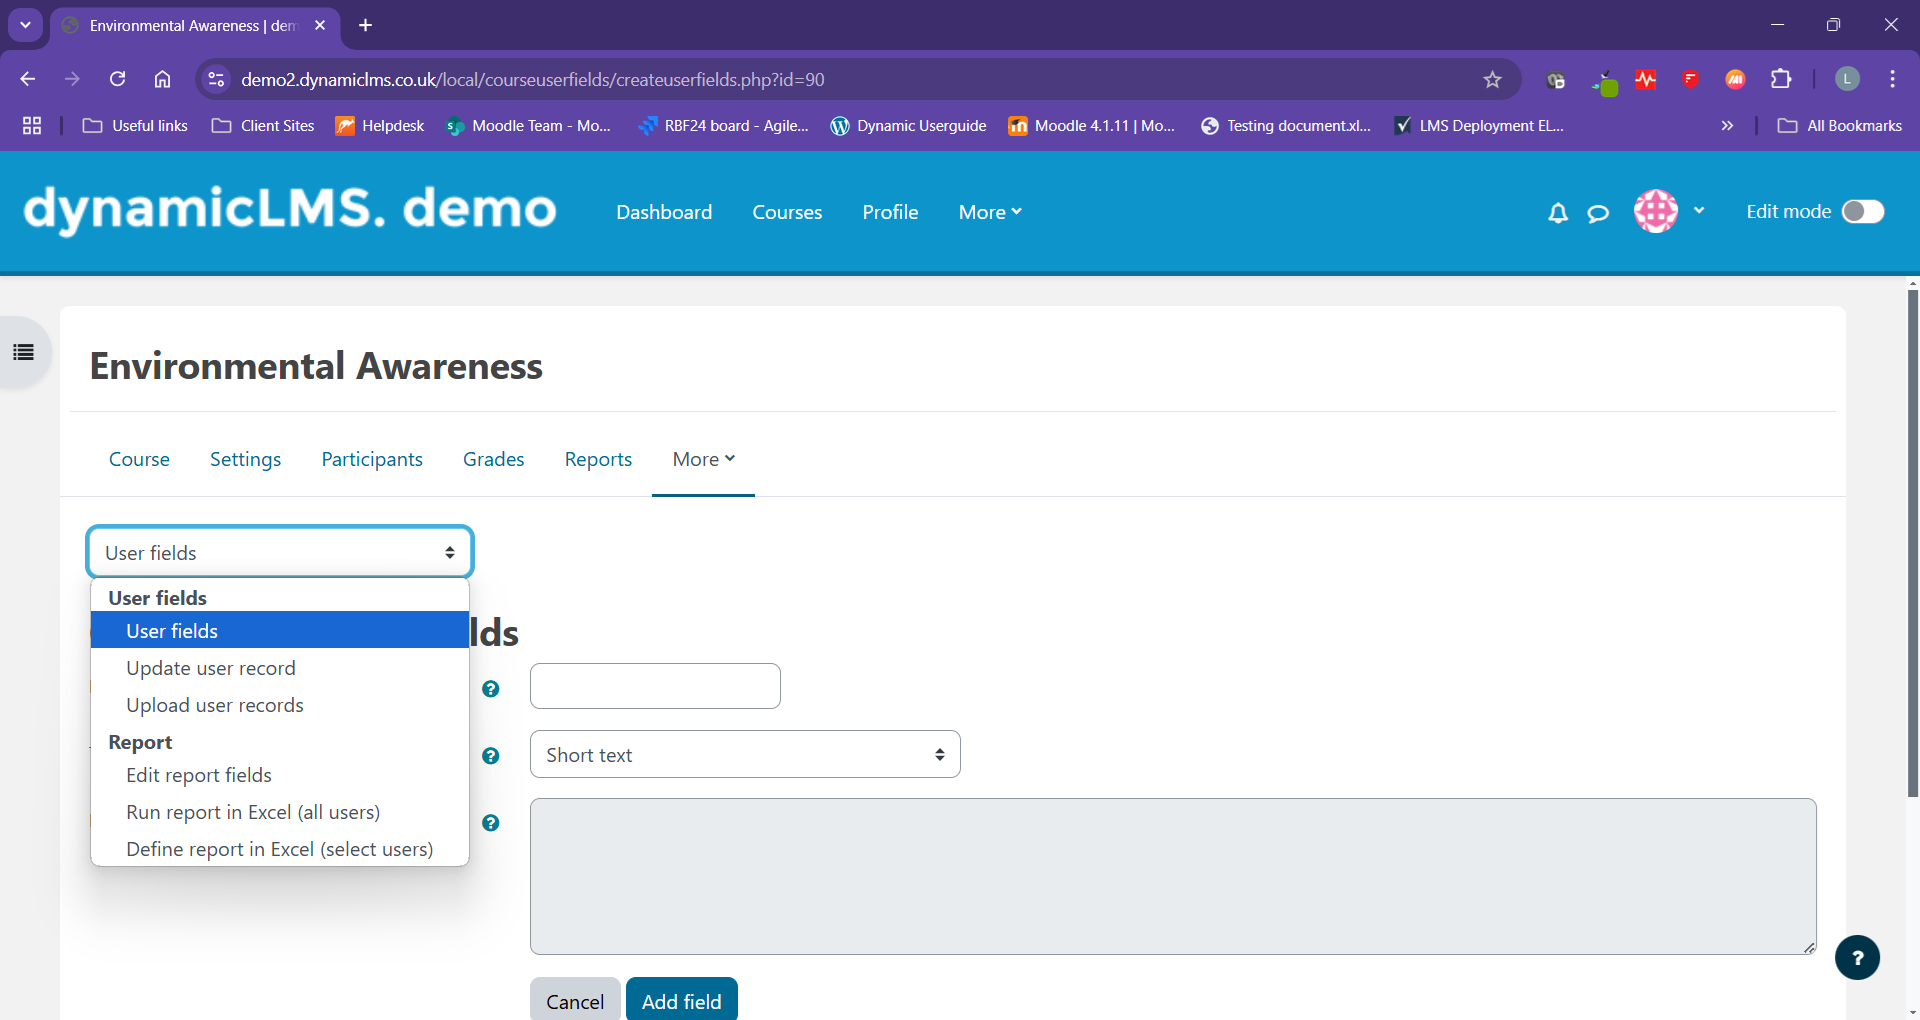Click the help icon beside Short text dropdown
Image resolution: width=1920 pixels, height=1020 pixels.
click(490, 755)
